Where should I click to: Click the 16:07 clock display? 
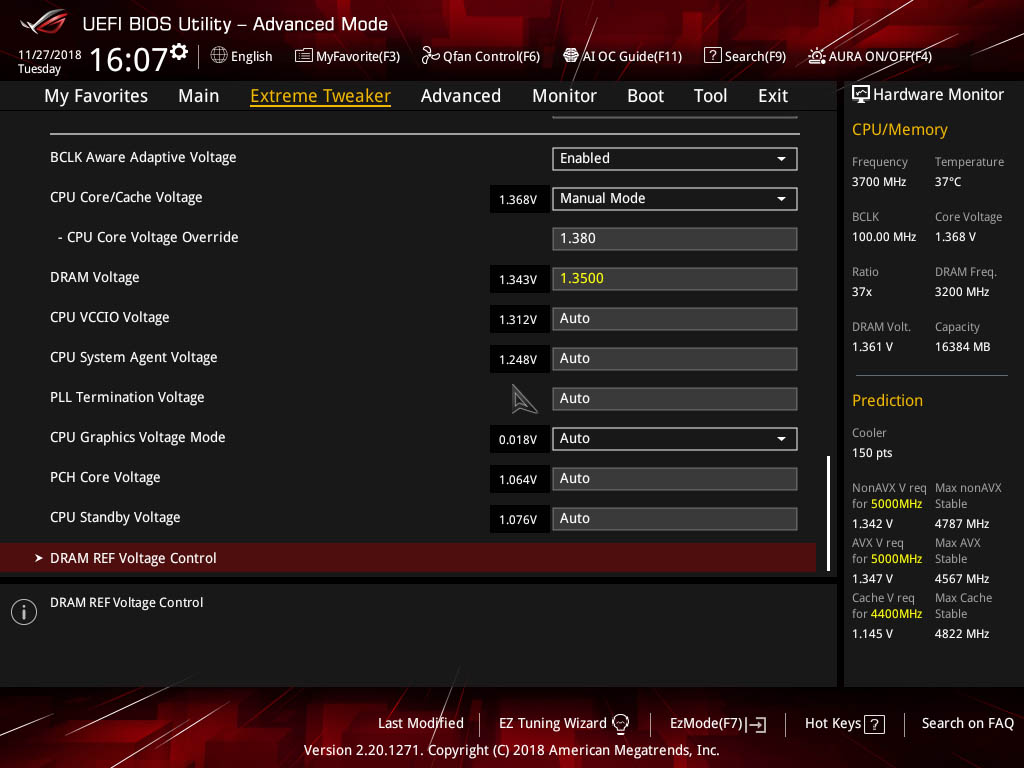[129, 59]
